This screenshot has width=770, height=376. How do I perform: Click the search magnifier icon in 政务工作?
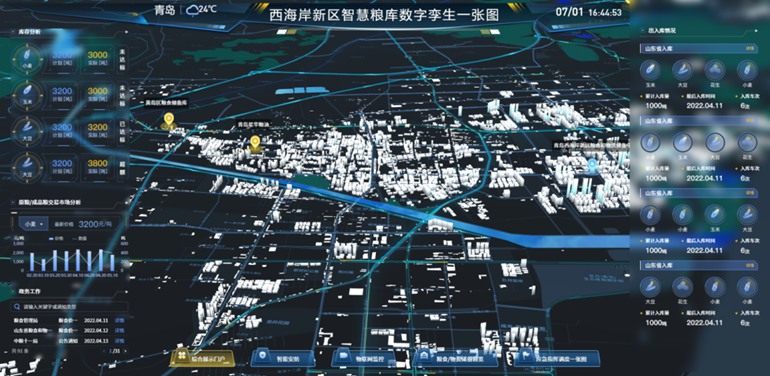pos(17,306)
